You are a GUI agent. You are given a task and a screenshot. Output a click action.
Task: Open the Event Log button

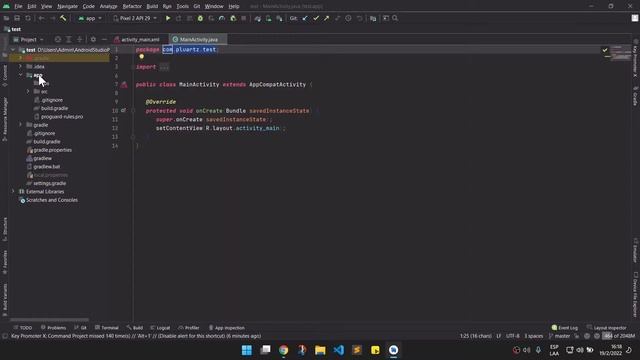coord(564,328)
